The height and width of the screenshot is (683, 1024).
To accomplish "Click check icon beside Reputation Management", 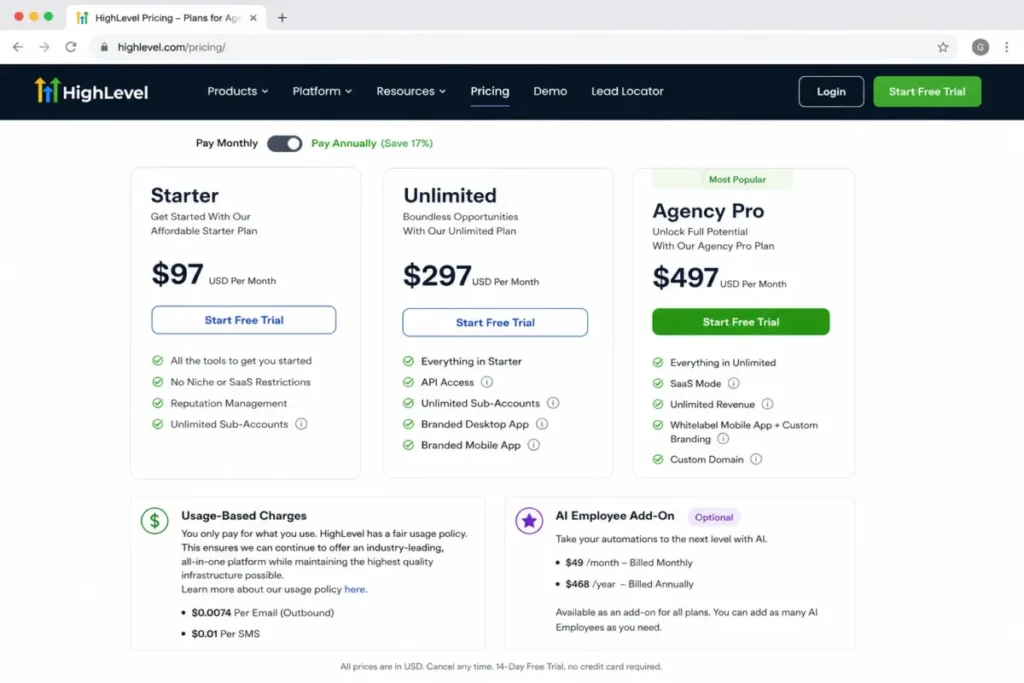I will coord(157,403).
